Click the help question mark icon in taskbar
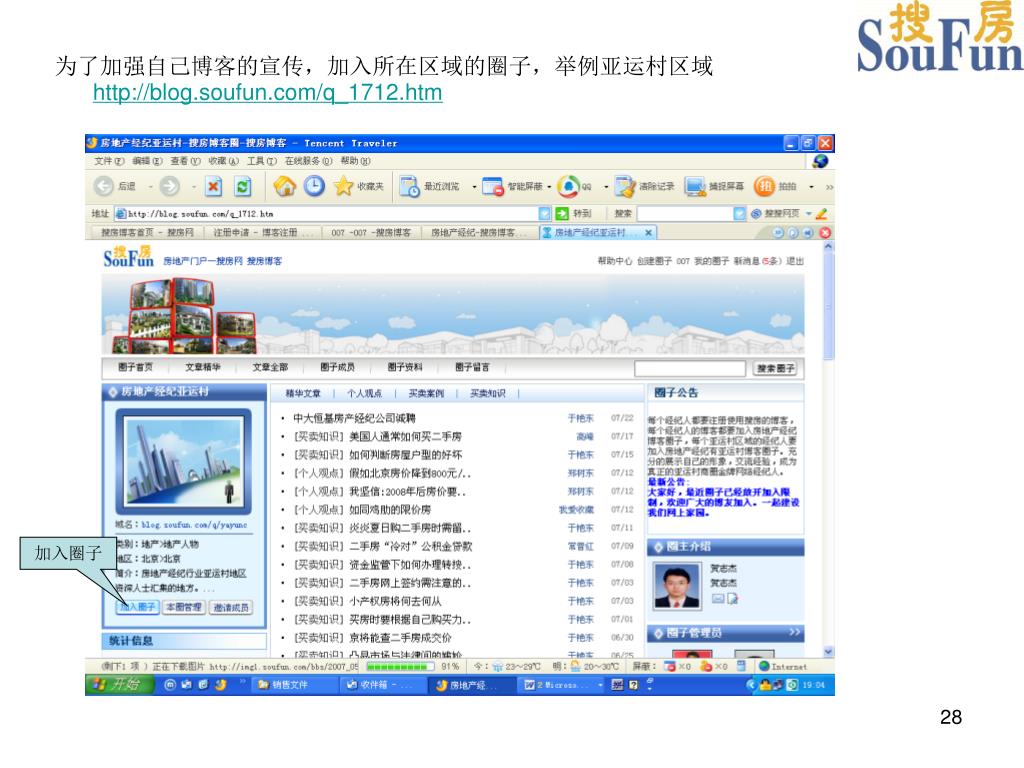This screenshot has width=1024, height=768. pos(633,684)
